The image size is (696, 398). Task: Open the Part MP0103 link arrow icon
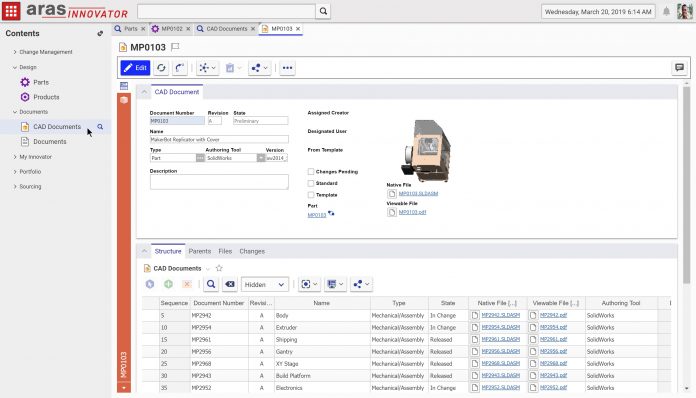[x=331, y=214]
